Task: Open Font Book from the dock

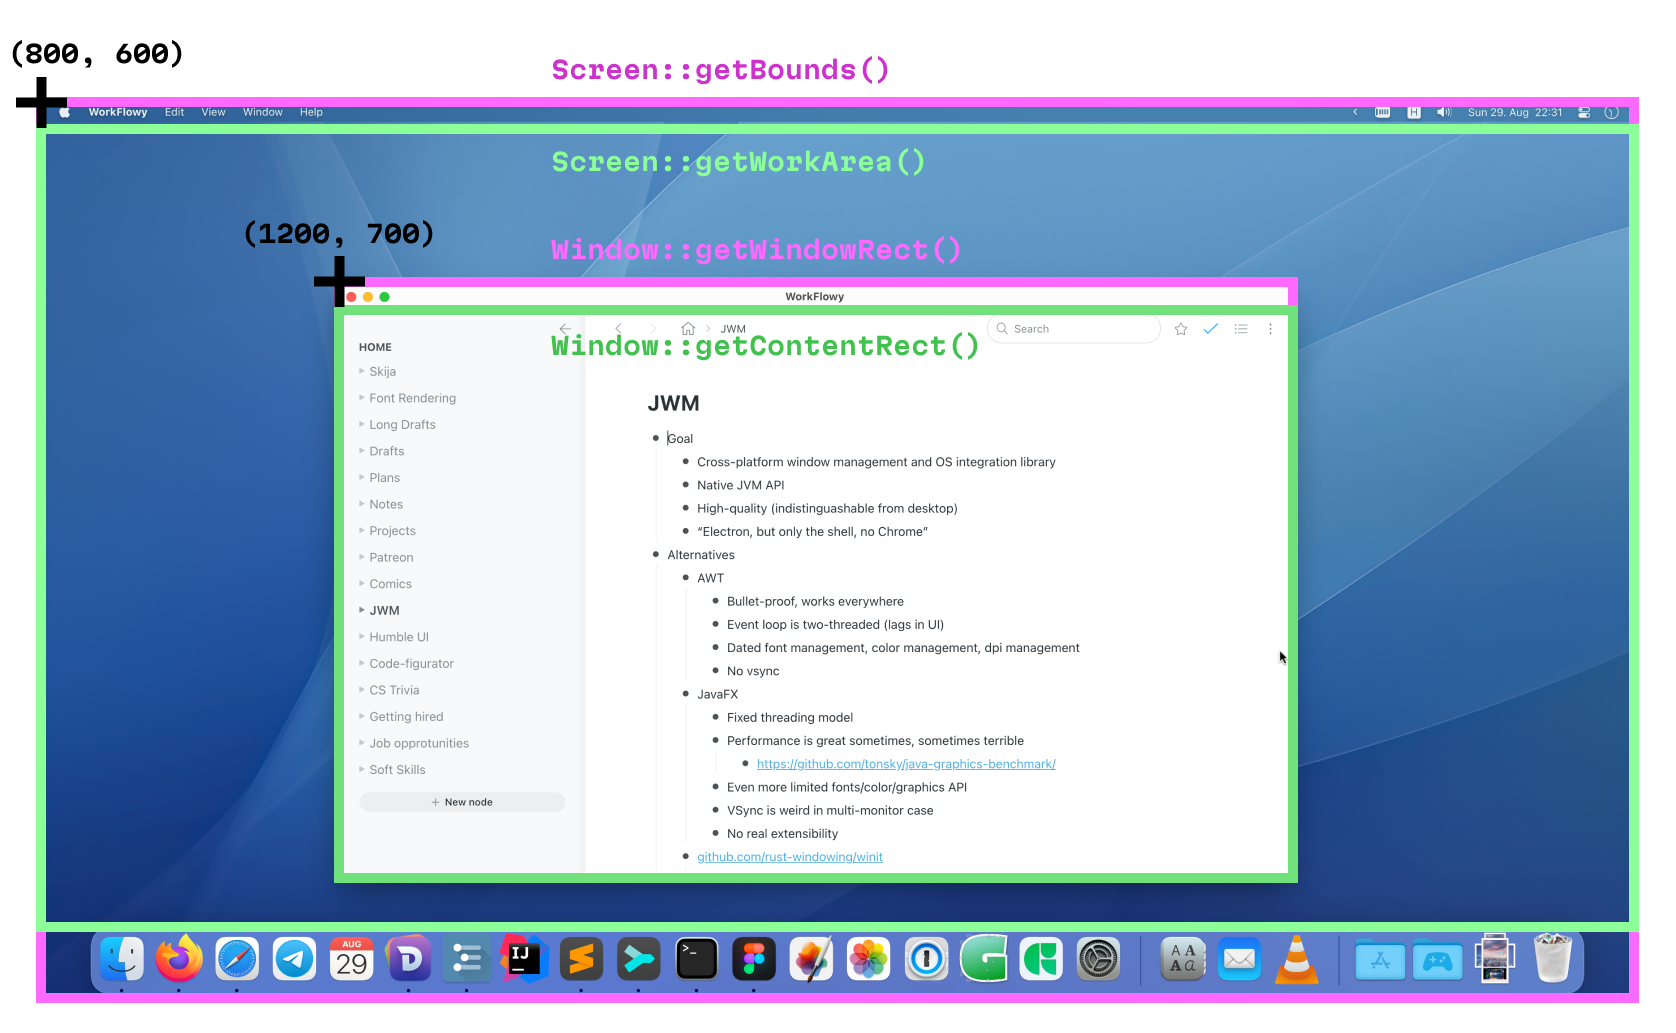Action: click(1183, 960)
